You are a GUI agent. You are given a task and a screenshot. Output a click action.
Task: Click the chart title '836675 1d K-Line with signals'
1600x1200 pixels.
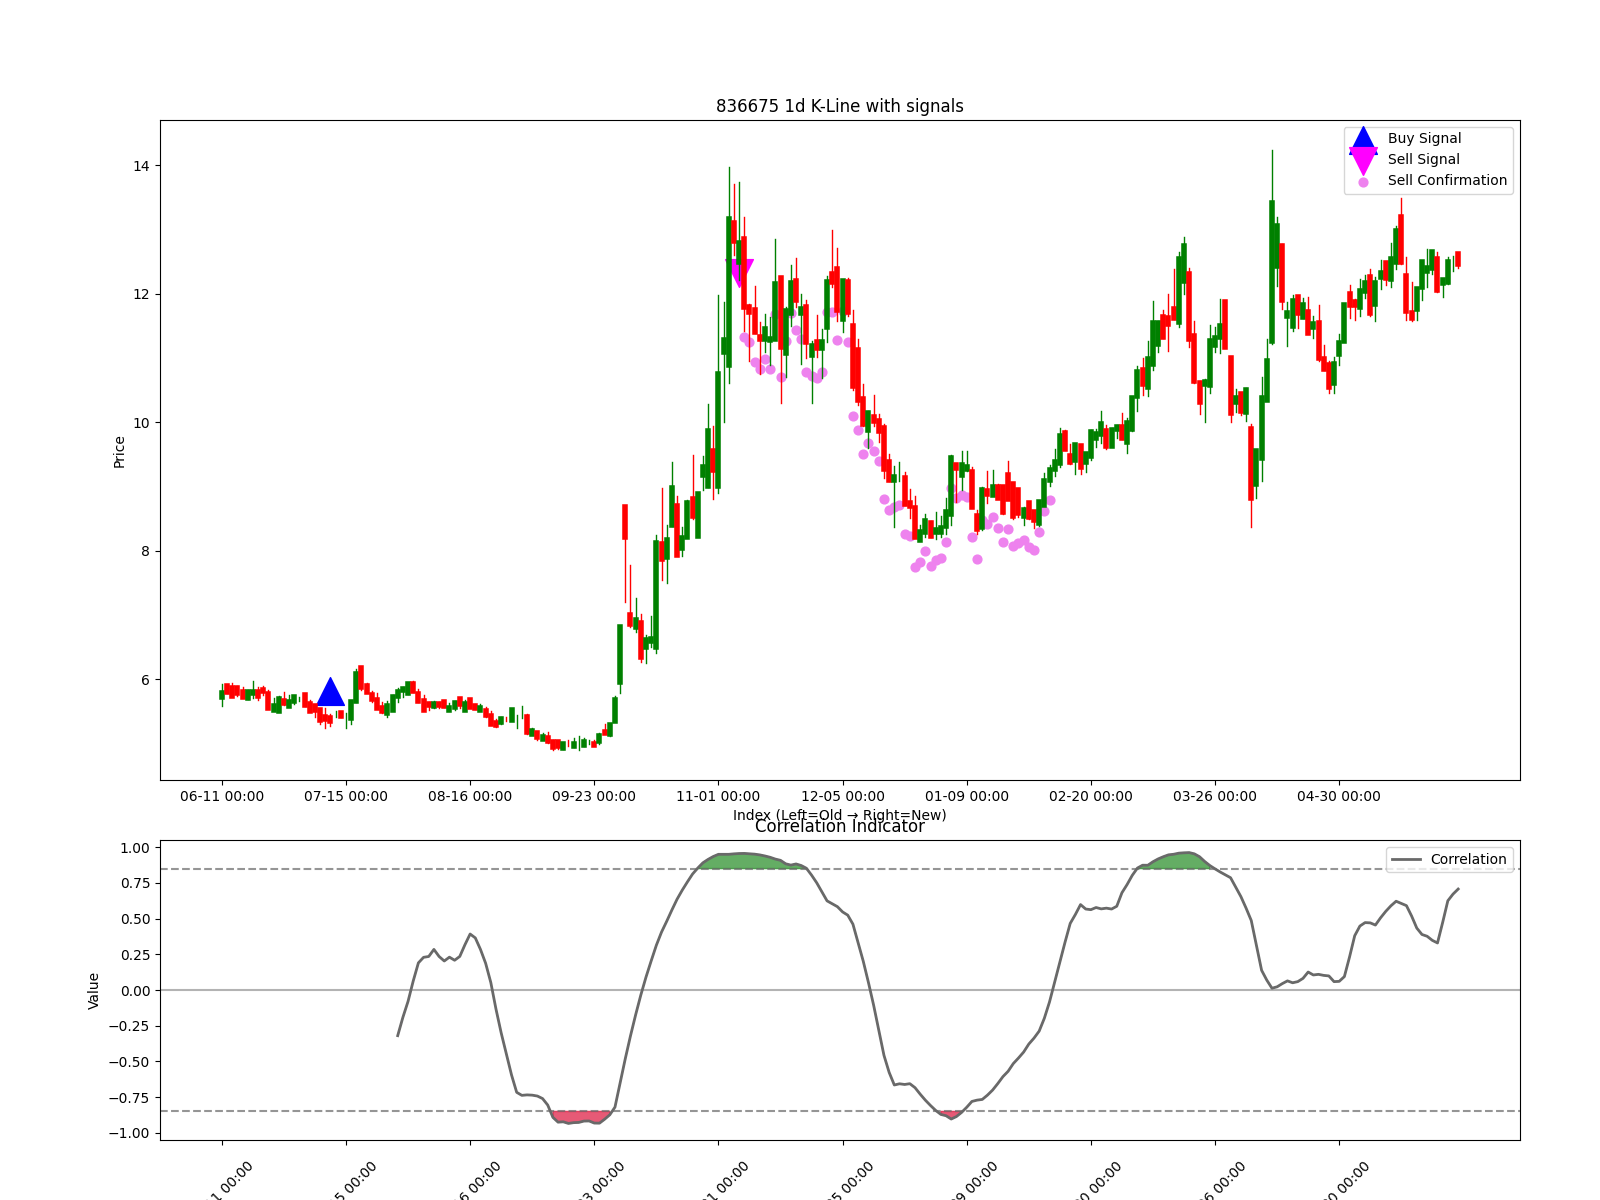tap(840, 106)
